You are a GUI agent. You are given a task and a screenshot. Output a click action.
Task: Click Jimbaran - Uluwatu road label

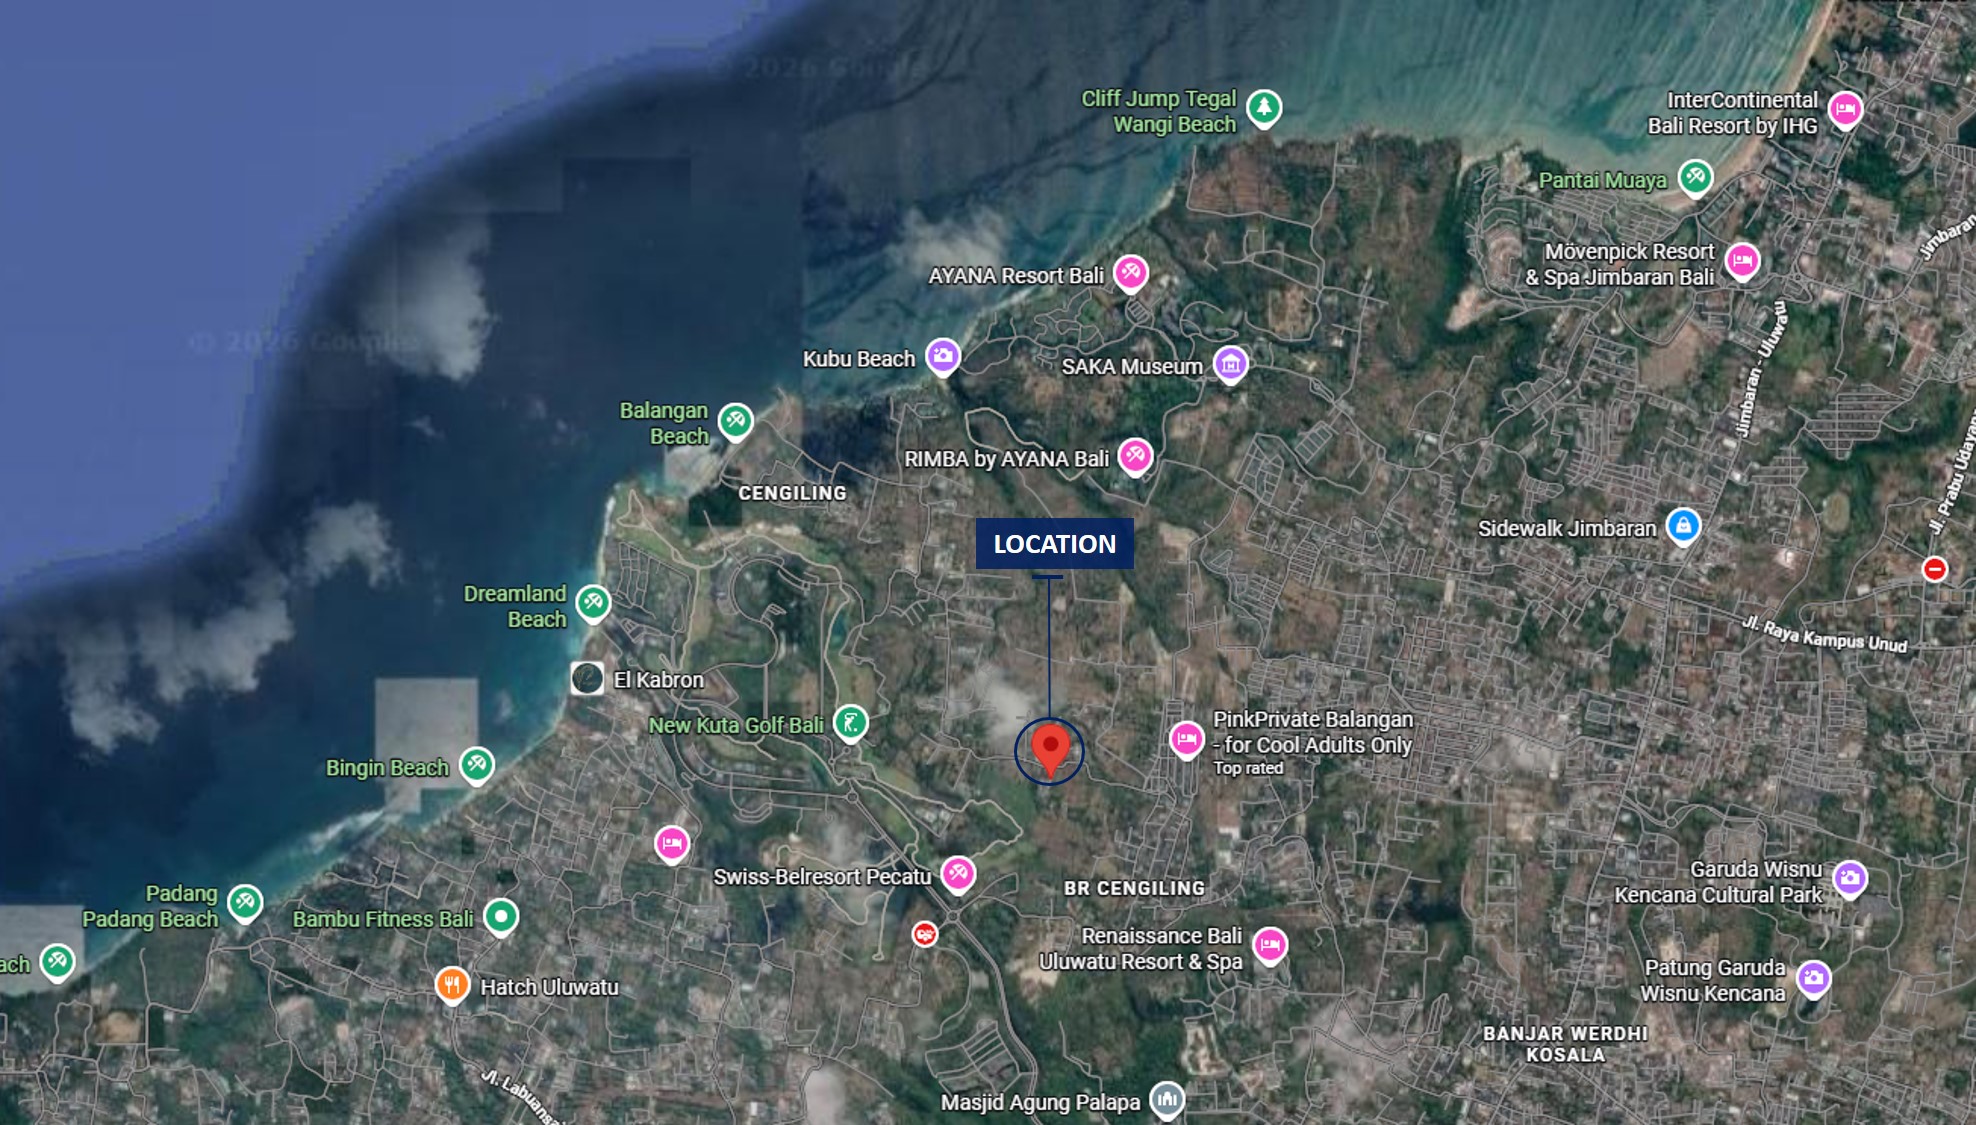pyautogui.click(x=1760, y=369)
